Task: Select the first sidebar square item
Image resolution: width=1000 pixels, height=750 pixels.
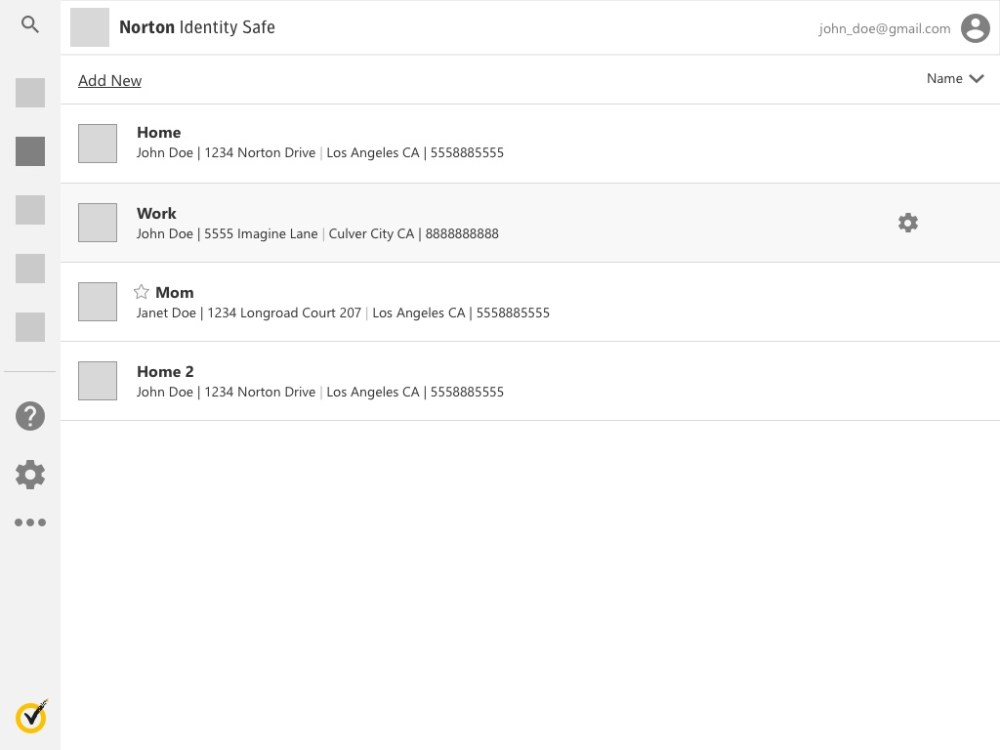Action: click(x=30, y=93)
